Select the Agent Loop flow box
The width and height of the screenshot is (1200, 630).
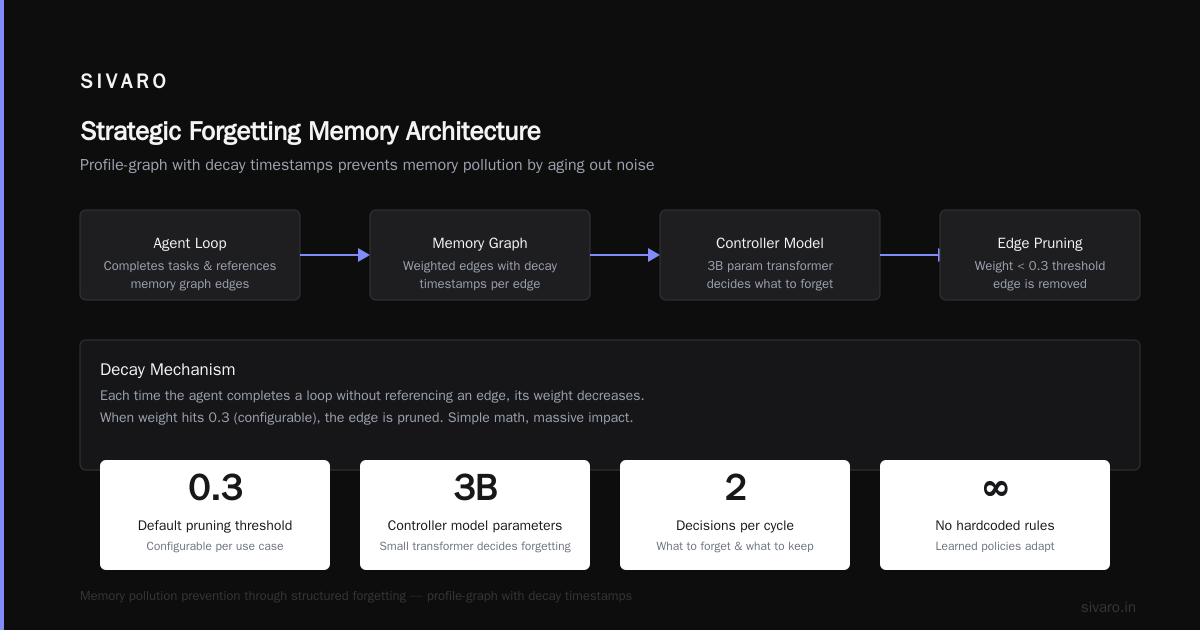(x=190, y=255)
